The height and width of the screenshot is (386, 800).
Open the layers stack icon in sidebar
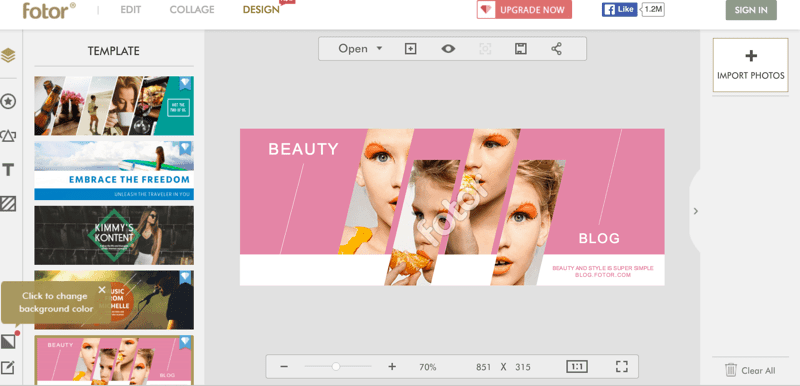(x=8, y=55)
